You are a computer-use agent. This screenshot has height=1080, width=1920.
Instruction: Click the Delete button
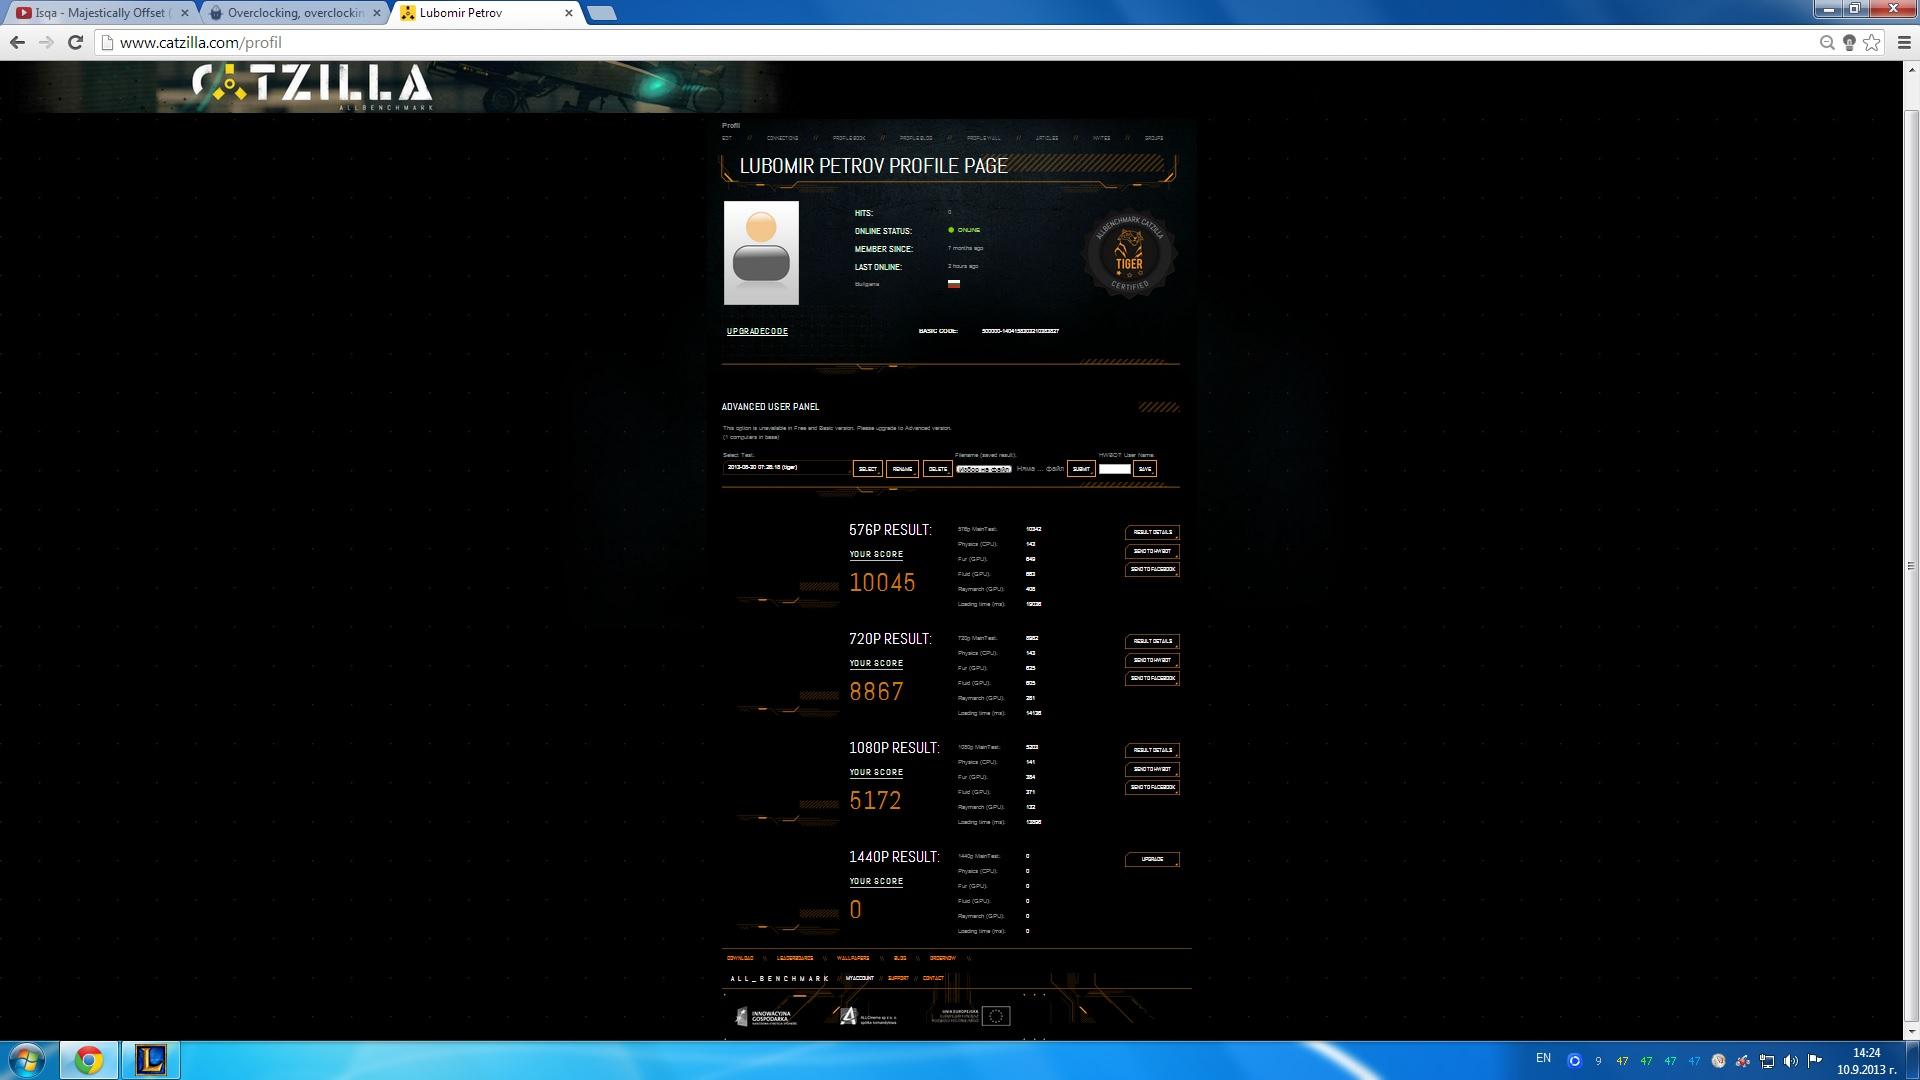coord(937,469)
